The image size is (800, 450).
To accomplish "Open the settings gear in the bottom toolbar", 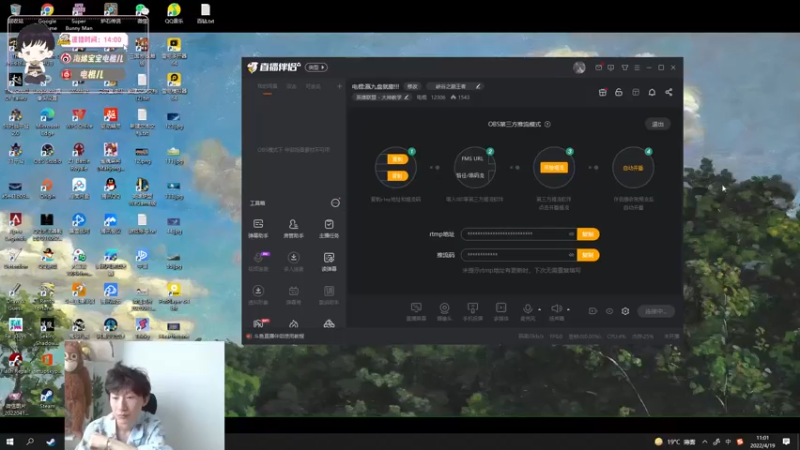I will [626, 311].
